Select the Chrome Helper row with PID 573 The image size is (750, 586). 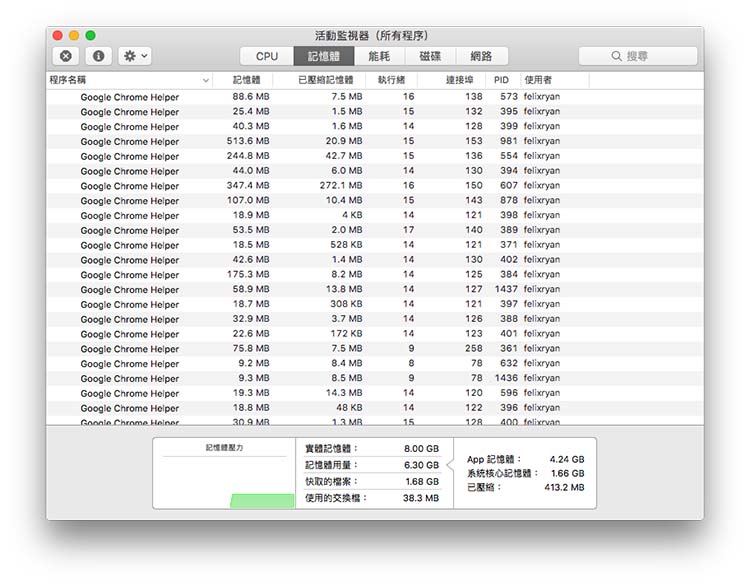point(375,97)
